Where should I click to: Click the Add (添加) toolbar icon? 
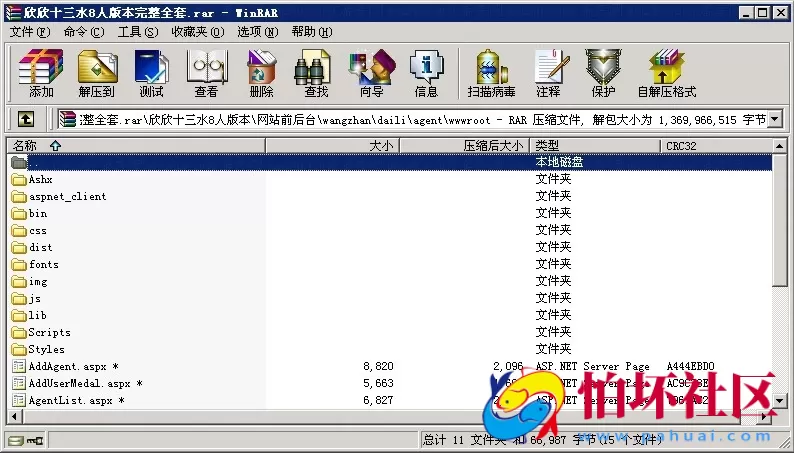coord(41,73)
